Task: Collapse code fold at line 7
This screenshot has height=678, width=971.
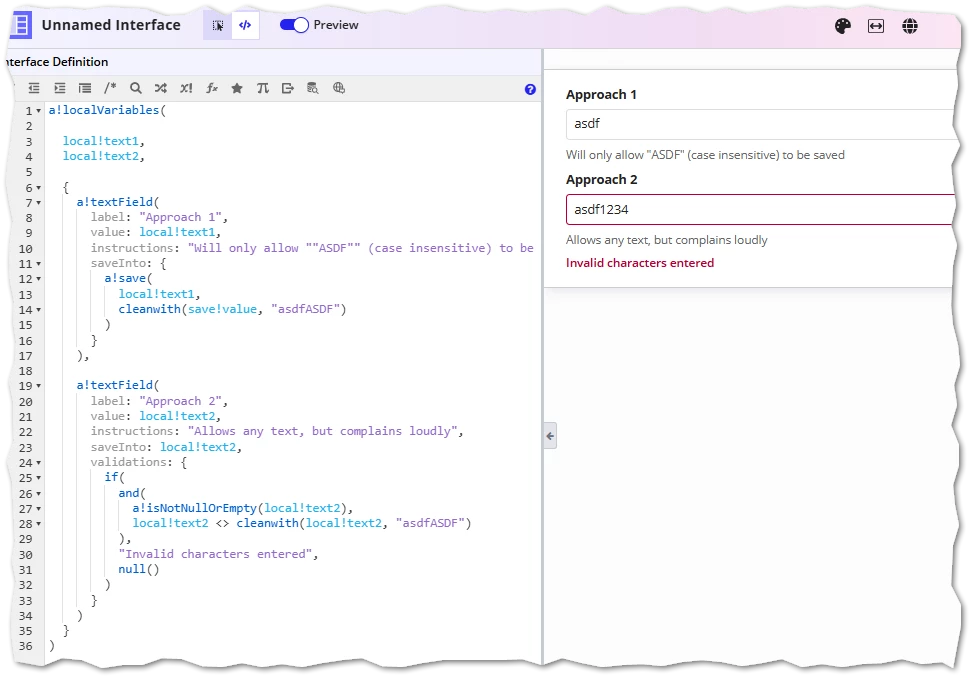Action: (x=38, y=202)
